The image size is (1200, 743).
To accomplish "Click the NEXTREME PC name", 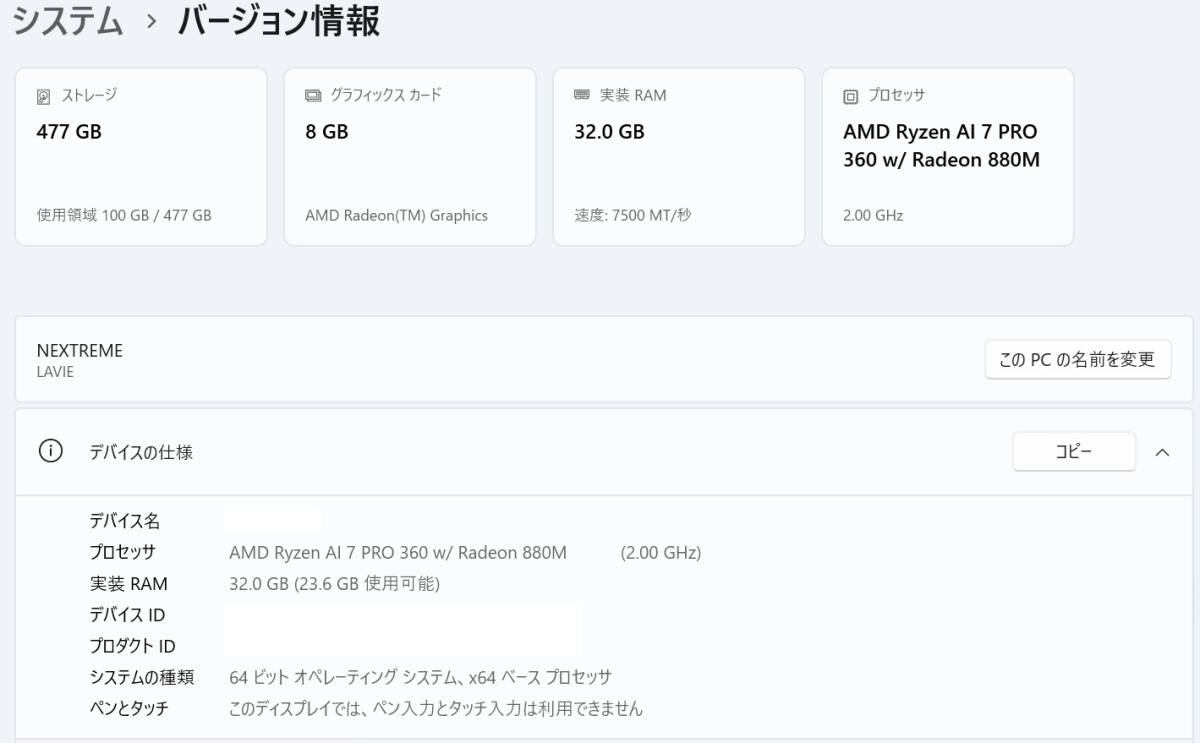I will click(80, 350).
